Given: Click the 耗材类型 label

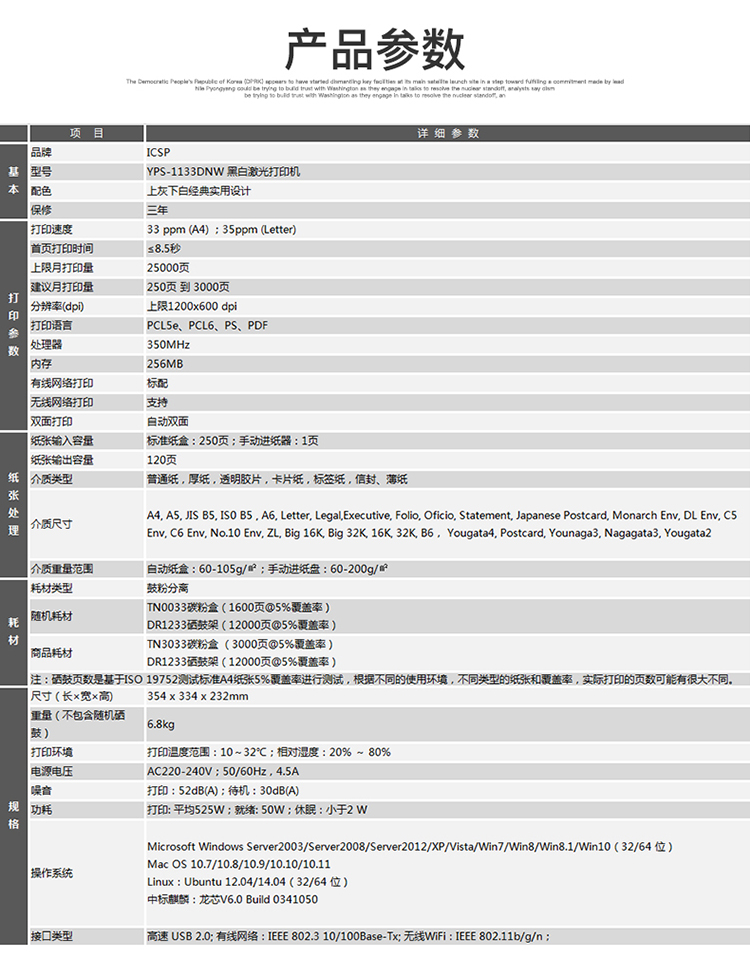Looking at the screenshot, I should [x=52, y=588].
